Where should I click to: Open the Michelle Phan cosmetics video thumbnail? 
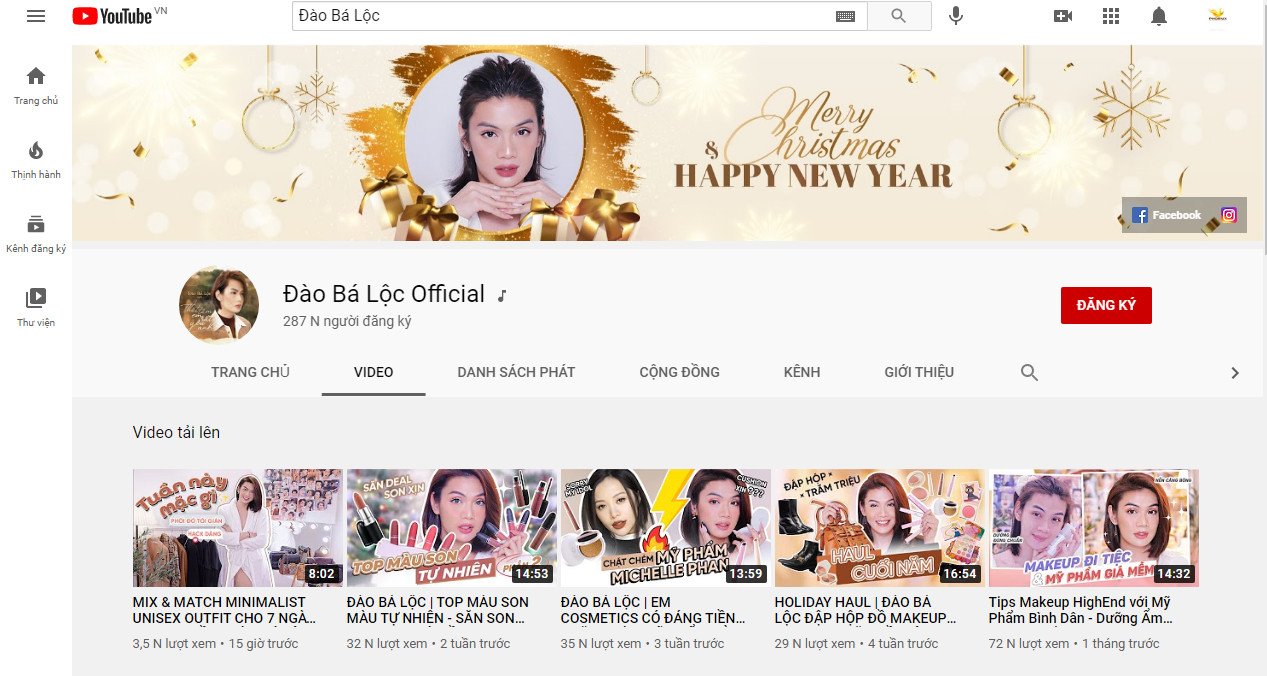(666, 527)
